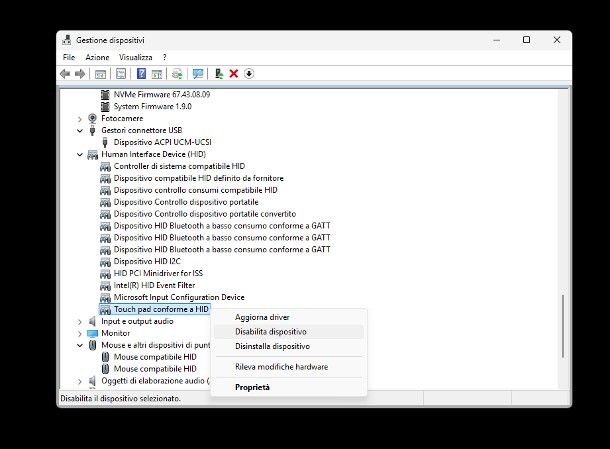The width and height of the screenshot is (610, 449).
Task: Click the Mouse e altri dispositivi category icon
Action: click(92, 345)
